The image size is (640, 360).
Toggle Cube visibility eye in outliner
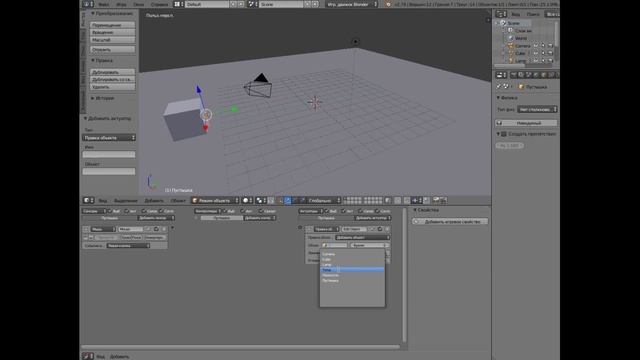(x=536, y=53)
